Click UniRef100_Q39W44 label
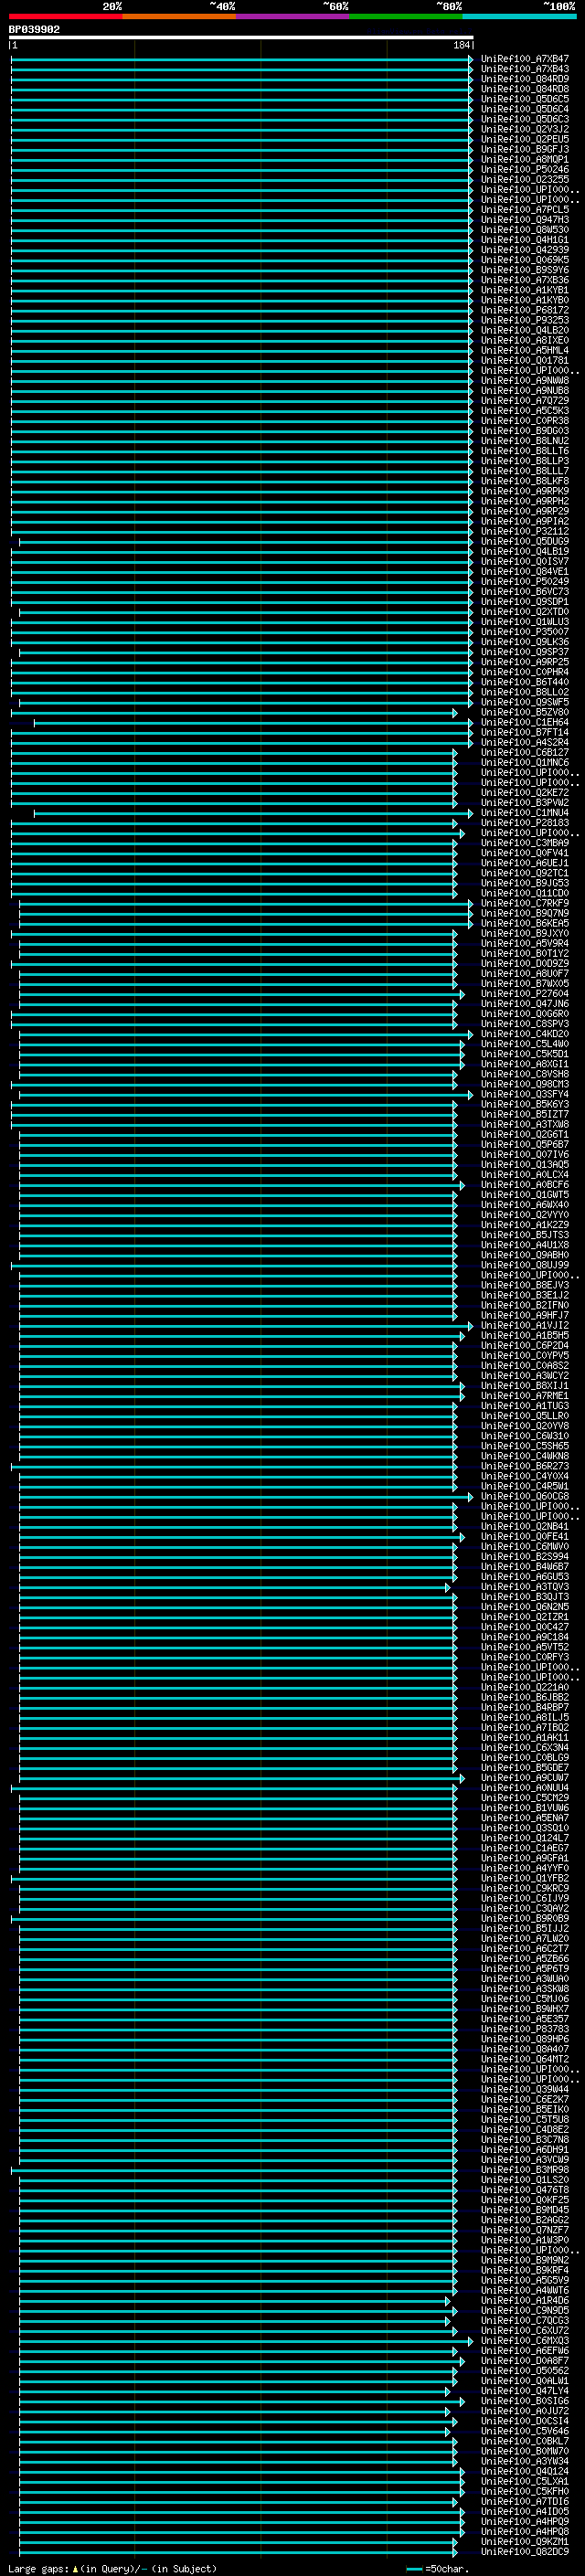The height and width of the screenshot is (2576, 585). tap(524, 2089)
